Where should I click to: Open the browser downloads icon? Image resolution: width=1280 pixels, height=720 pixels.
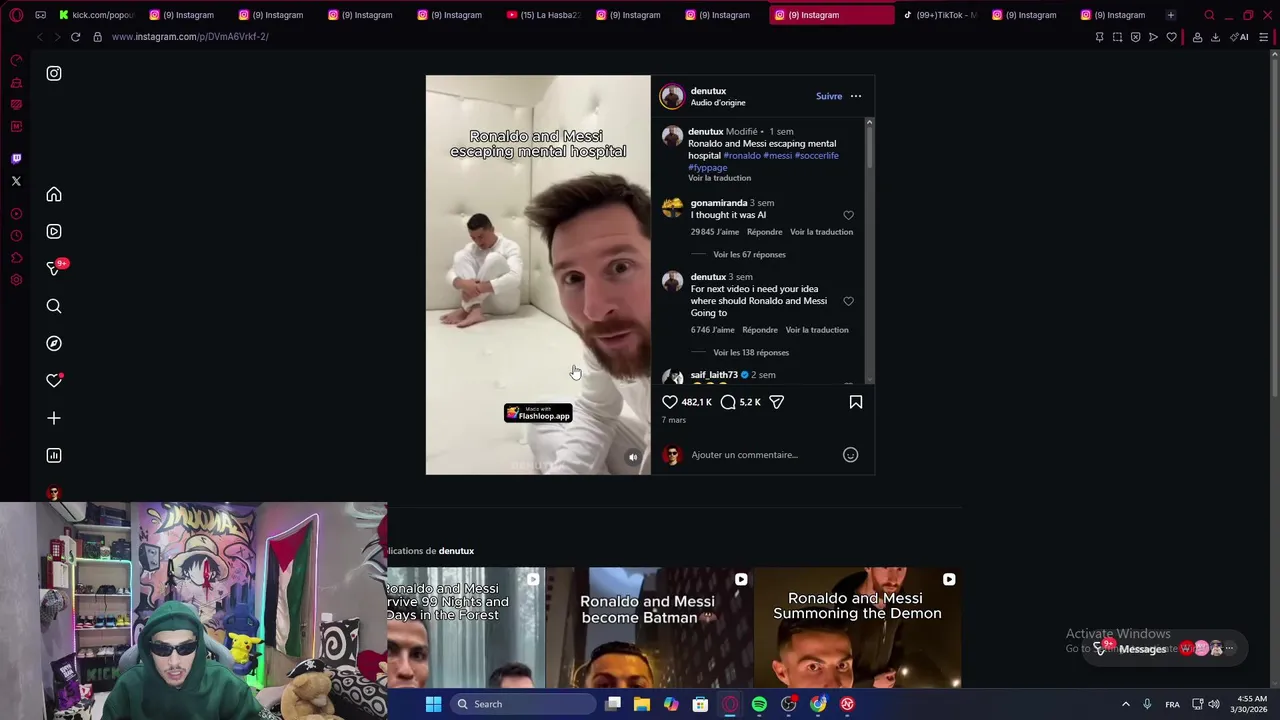[x=1215, y=37]
